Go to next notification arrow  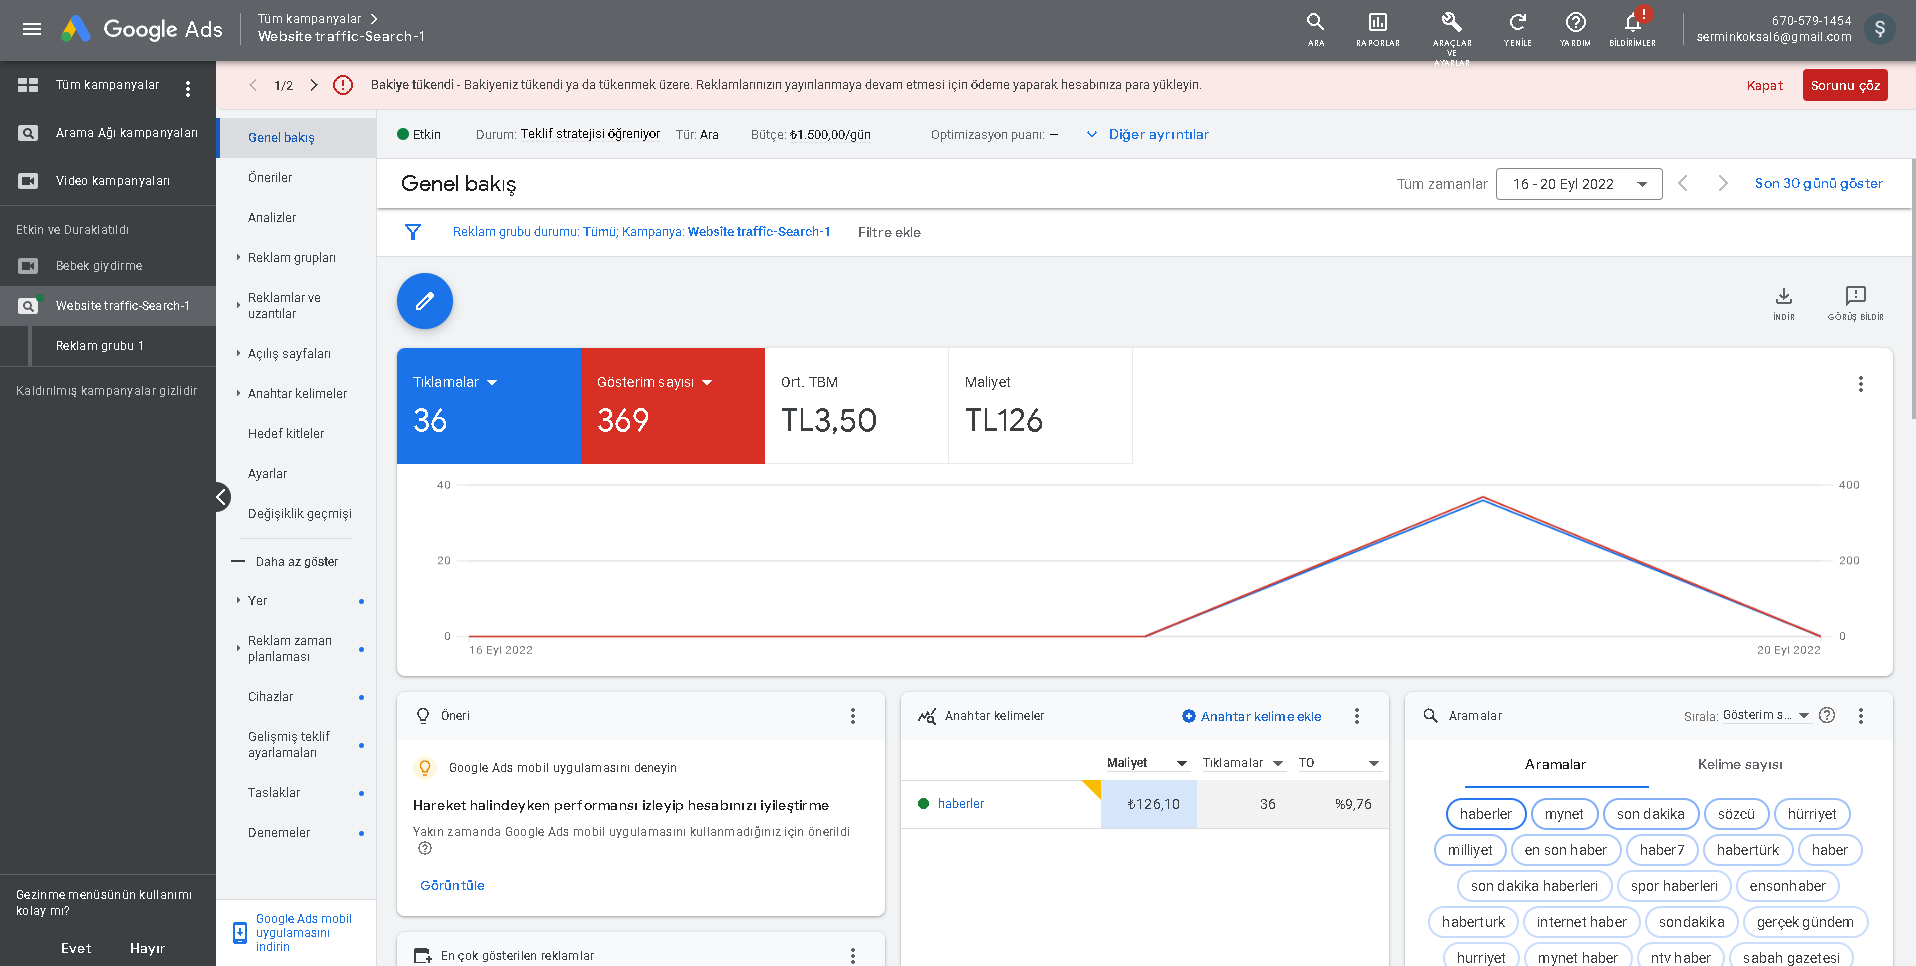point(314,85)
